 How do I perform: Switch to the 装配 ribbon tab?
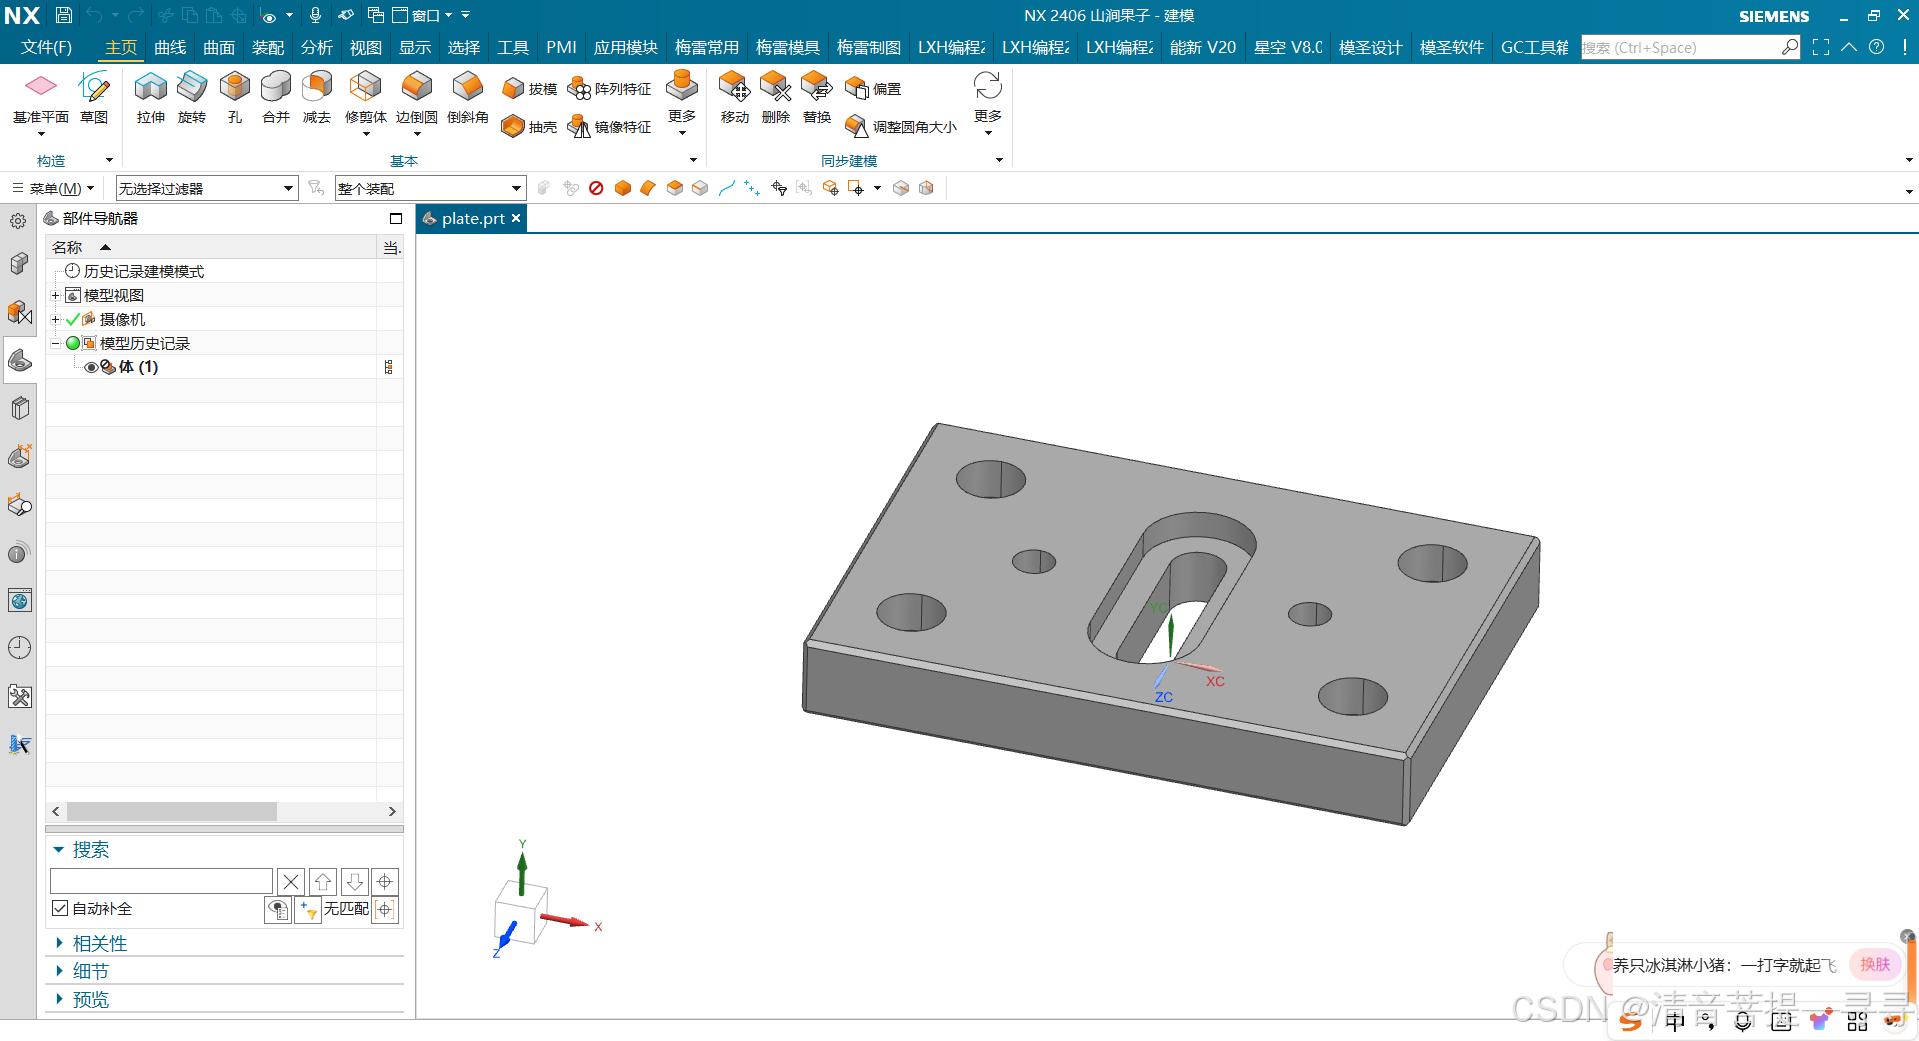pyautogui.click(x=268, y=47)
